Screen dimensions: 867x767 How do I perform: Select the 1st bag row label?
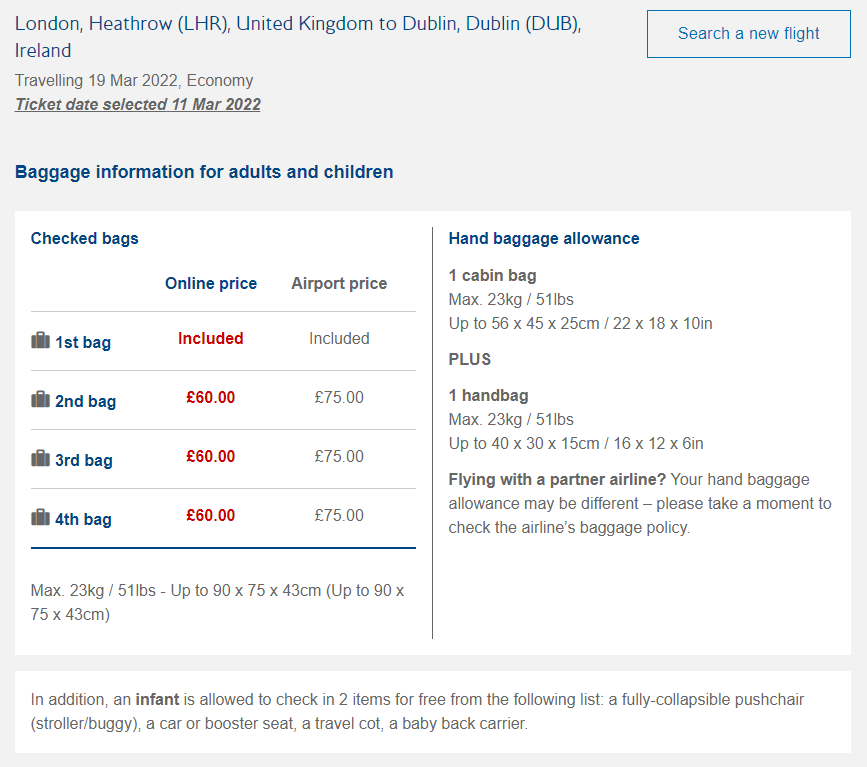point(83,342)
